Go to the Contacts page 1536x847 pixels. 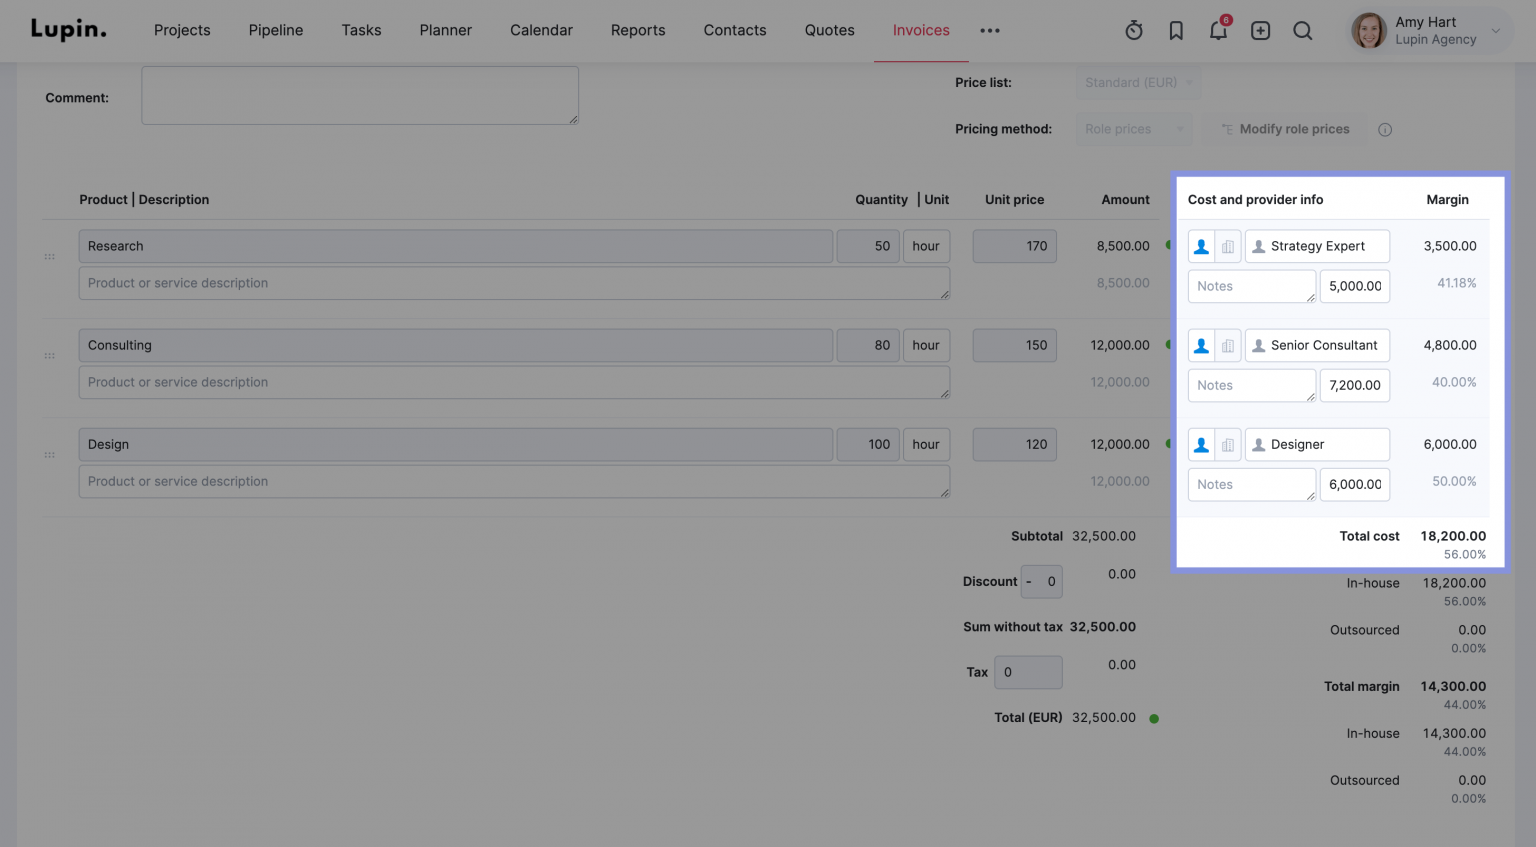[x=735, y=30]
